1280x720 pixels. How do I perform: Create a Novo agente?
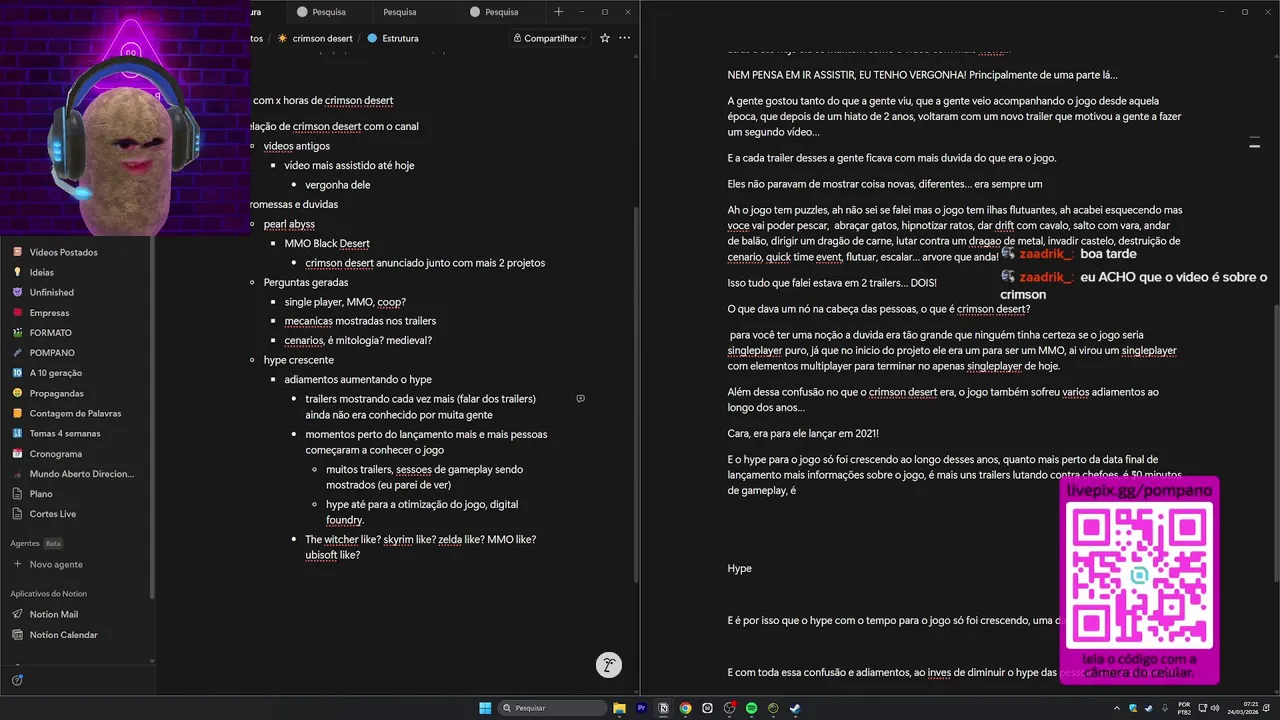(56, 564)
